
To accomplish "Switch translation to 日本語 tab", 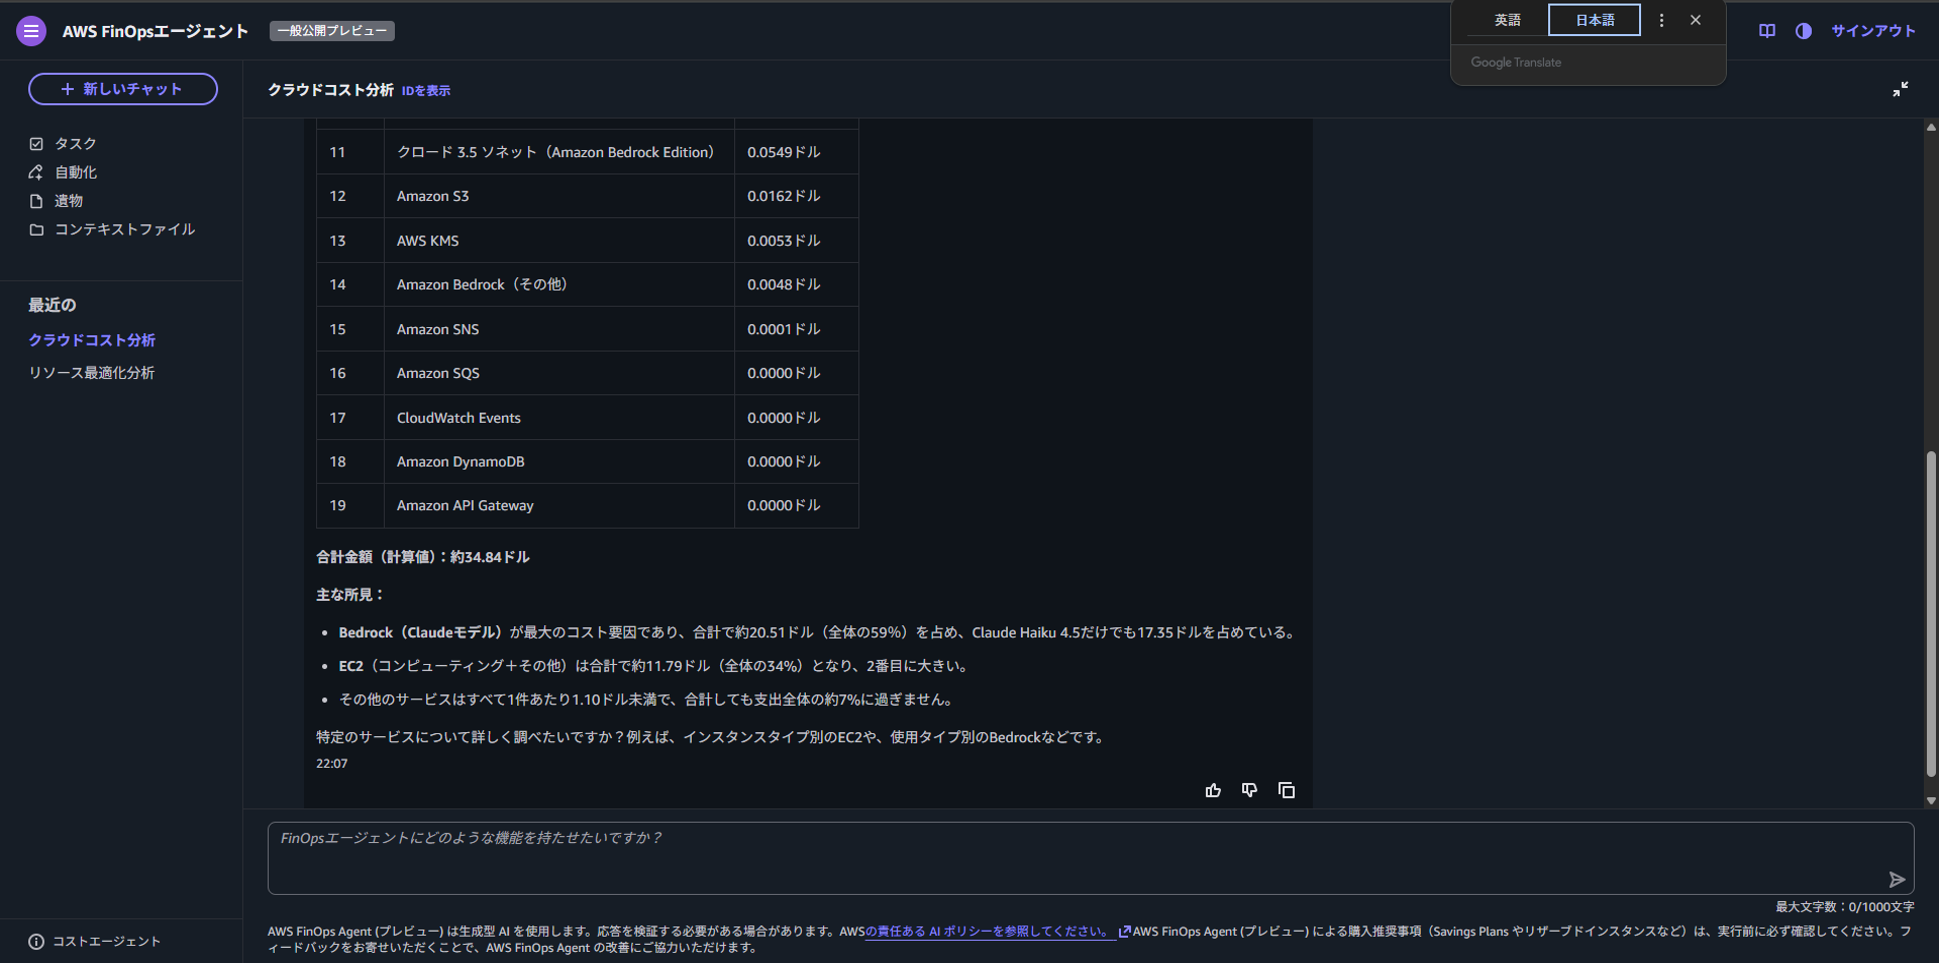I will click(x=1594, y=20).
